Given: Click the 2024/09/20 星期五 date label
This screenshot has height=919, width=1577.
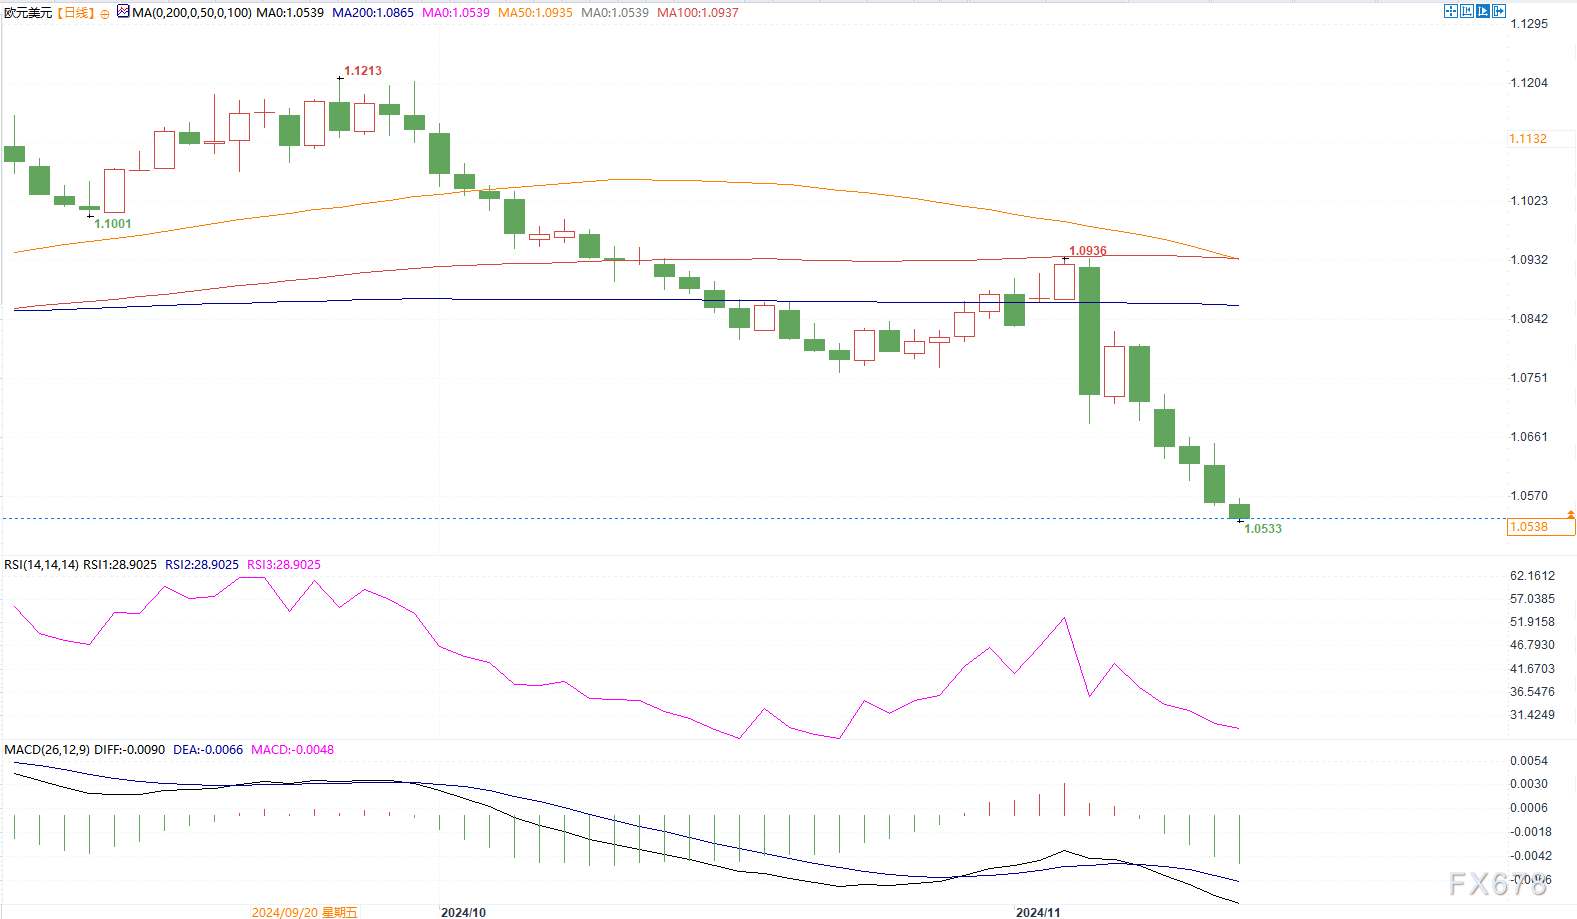Looking at the screenshot, I should point(304,912).
